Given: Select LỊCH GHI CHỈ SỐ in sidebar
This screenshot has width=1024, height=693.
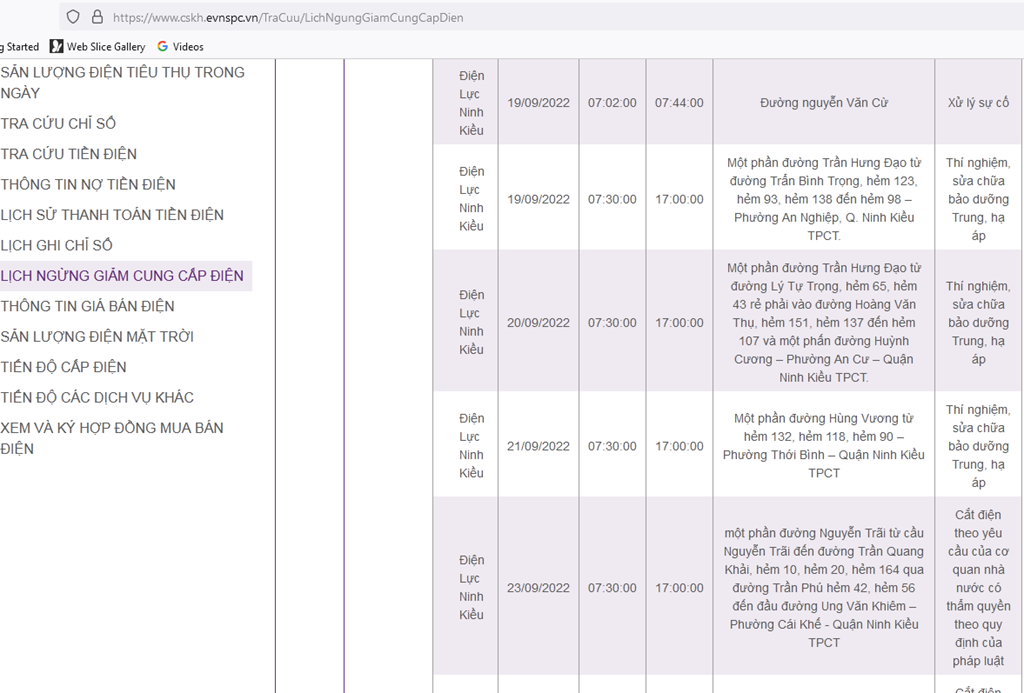Looking at the screenshot, I should point(57,245).
